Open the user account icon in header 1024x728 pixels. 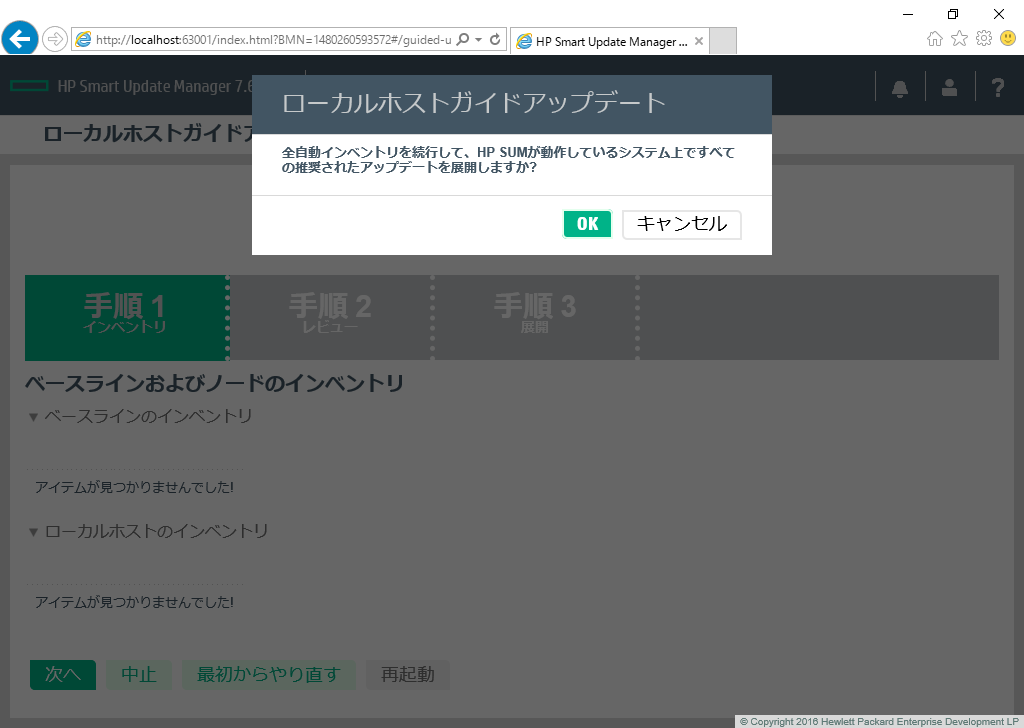950,87
